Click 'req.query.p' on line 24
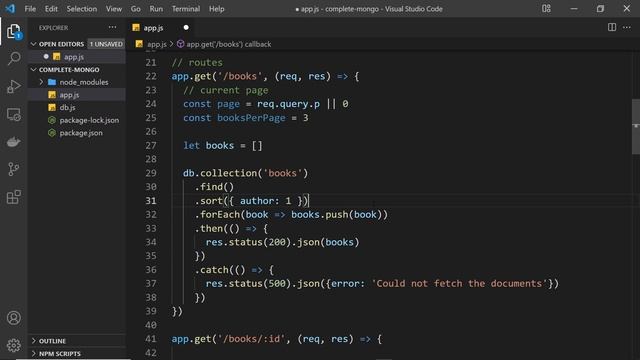 coord(288,104)
